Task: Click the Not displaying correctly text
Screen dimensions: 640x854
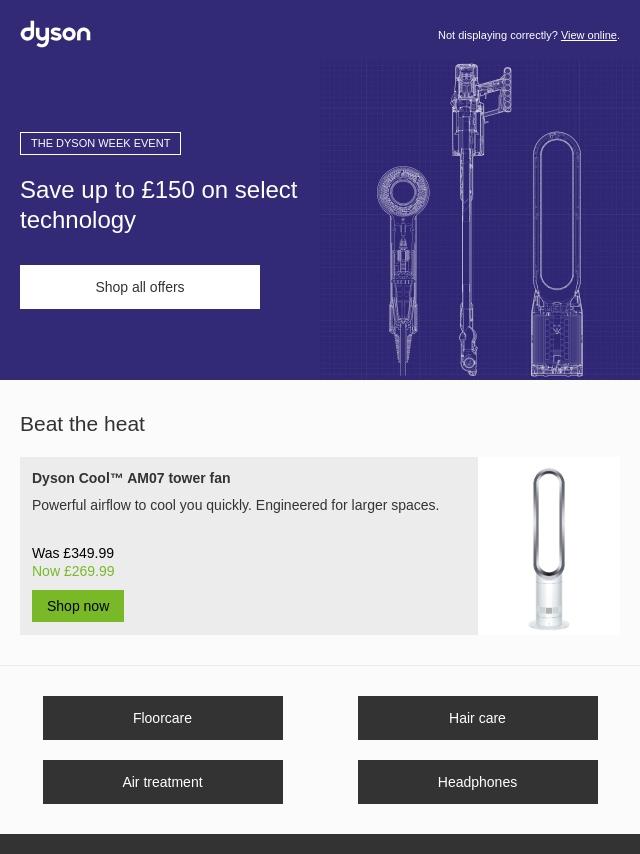Action: [x=498, y=35]
